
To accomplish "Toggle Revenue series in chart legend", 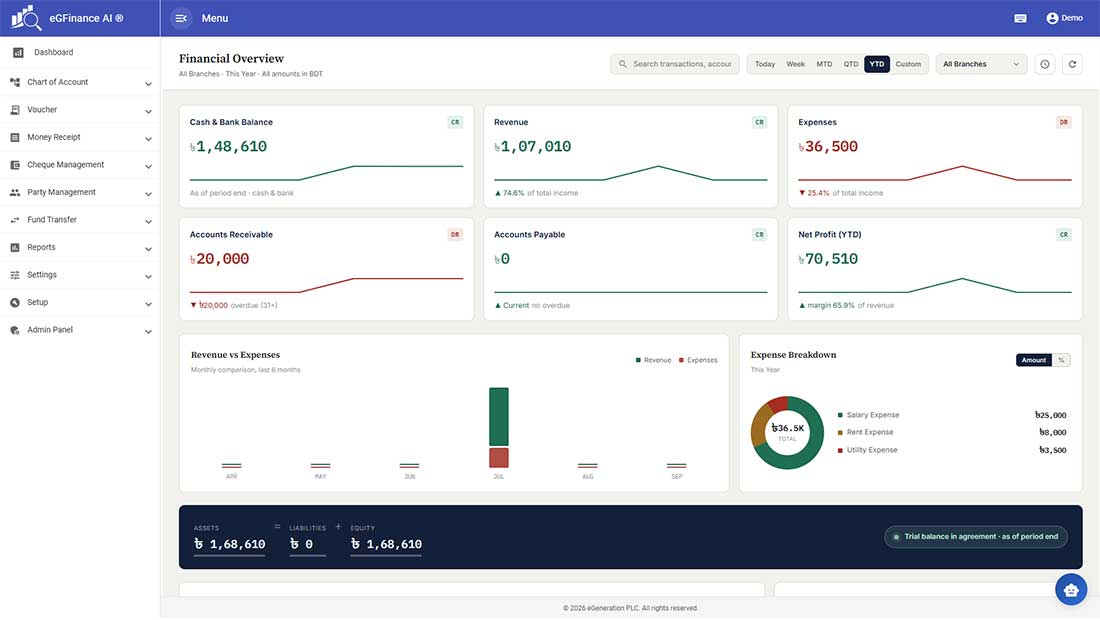I will coord(653,360).
